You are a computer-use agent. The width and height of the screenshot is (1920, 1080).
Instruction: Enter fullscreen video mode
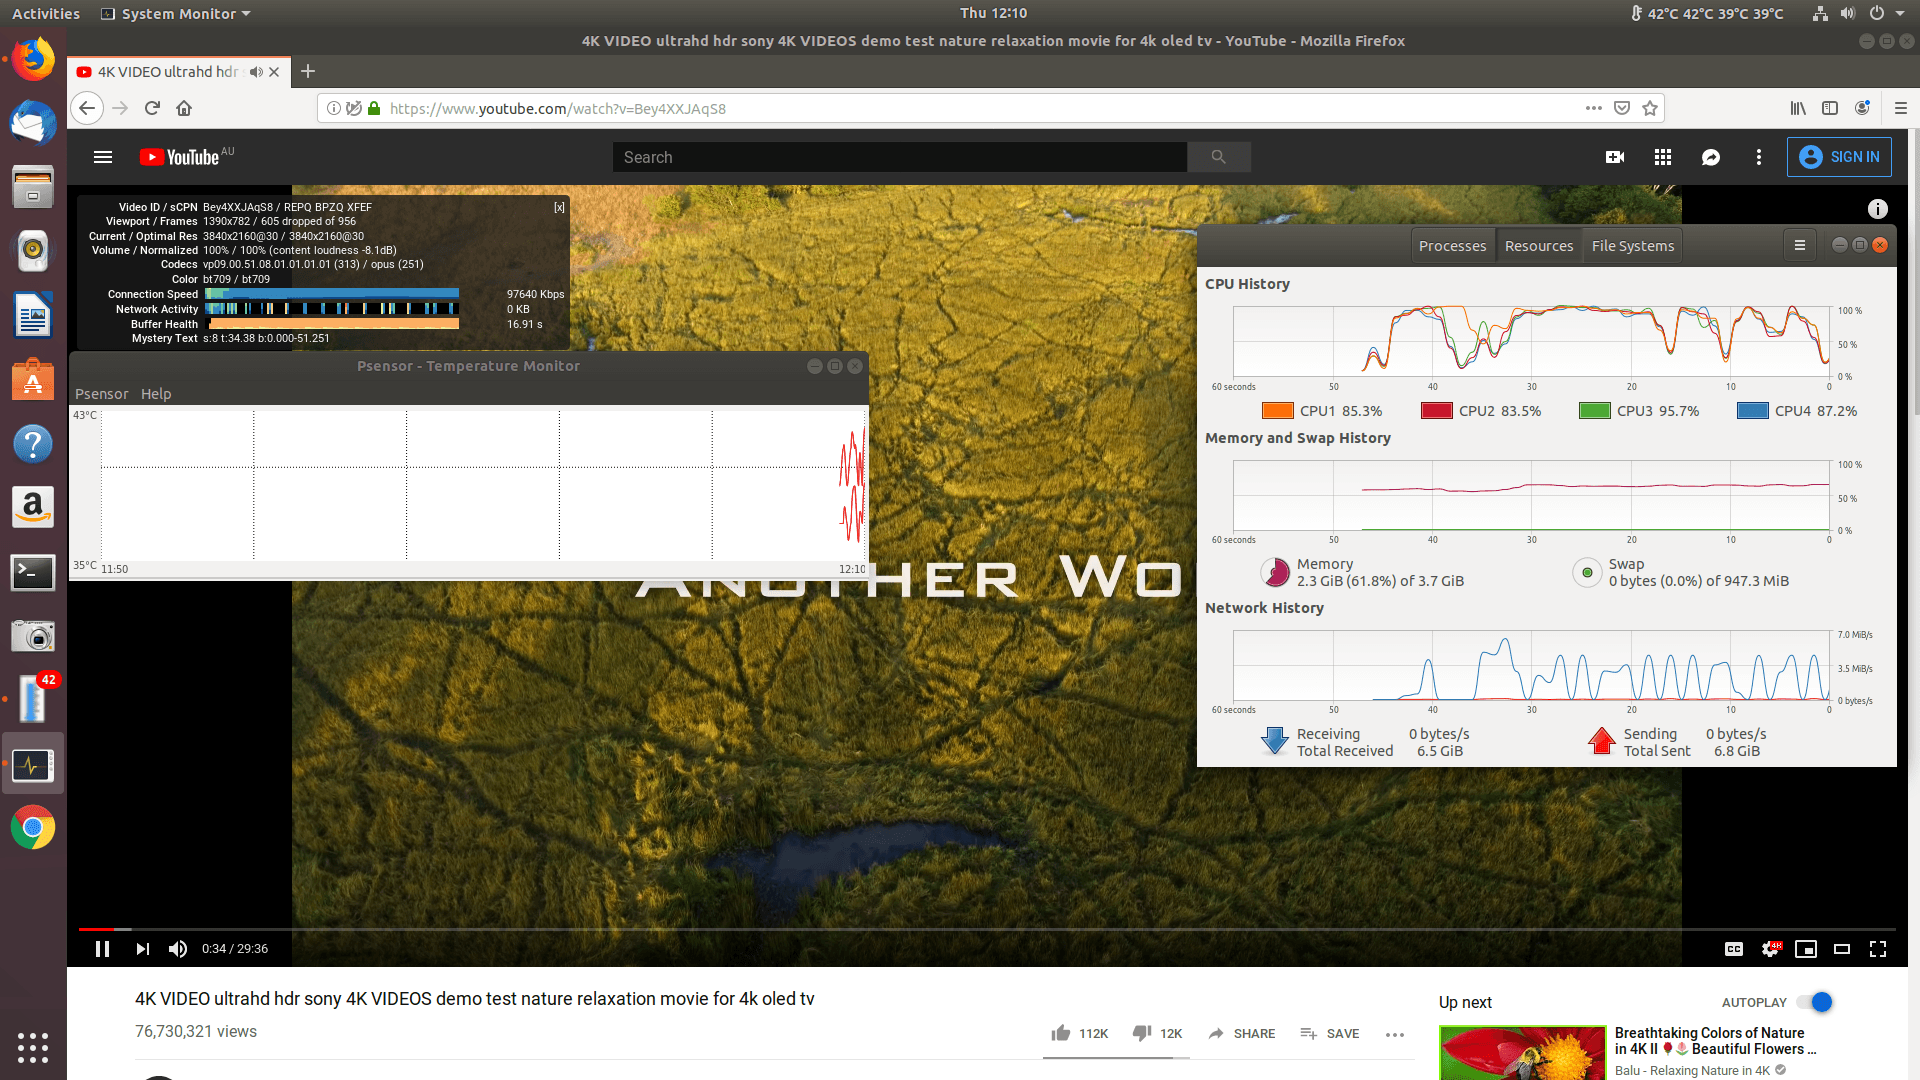point(1878,949)
